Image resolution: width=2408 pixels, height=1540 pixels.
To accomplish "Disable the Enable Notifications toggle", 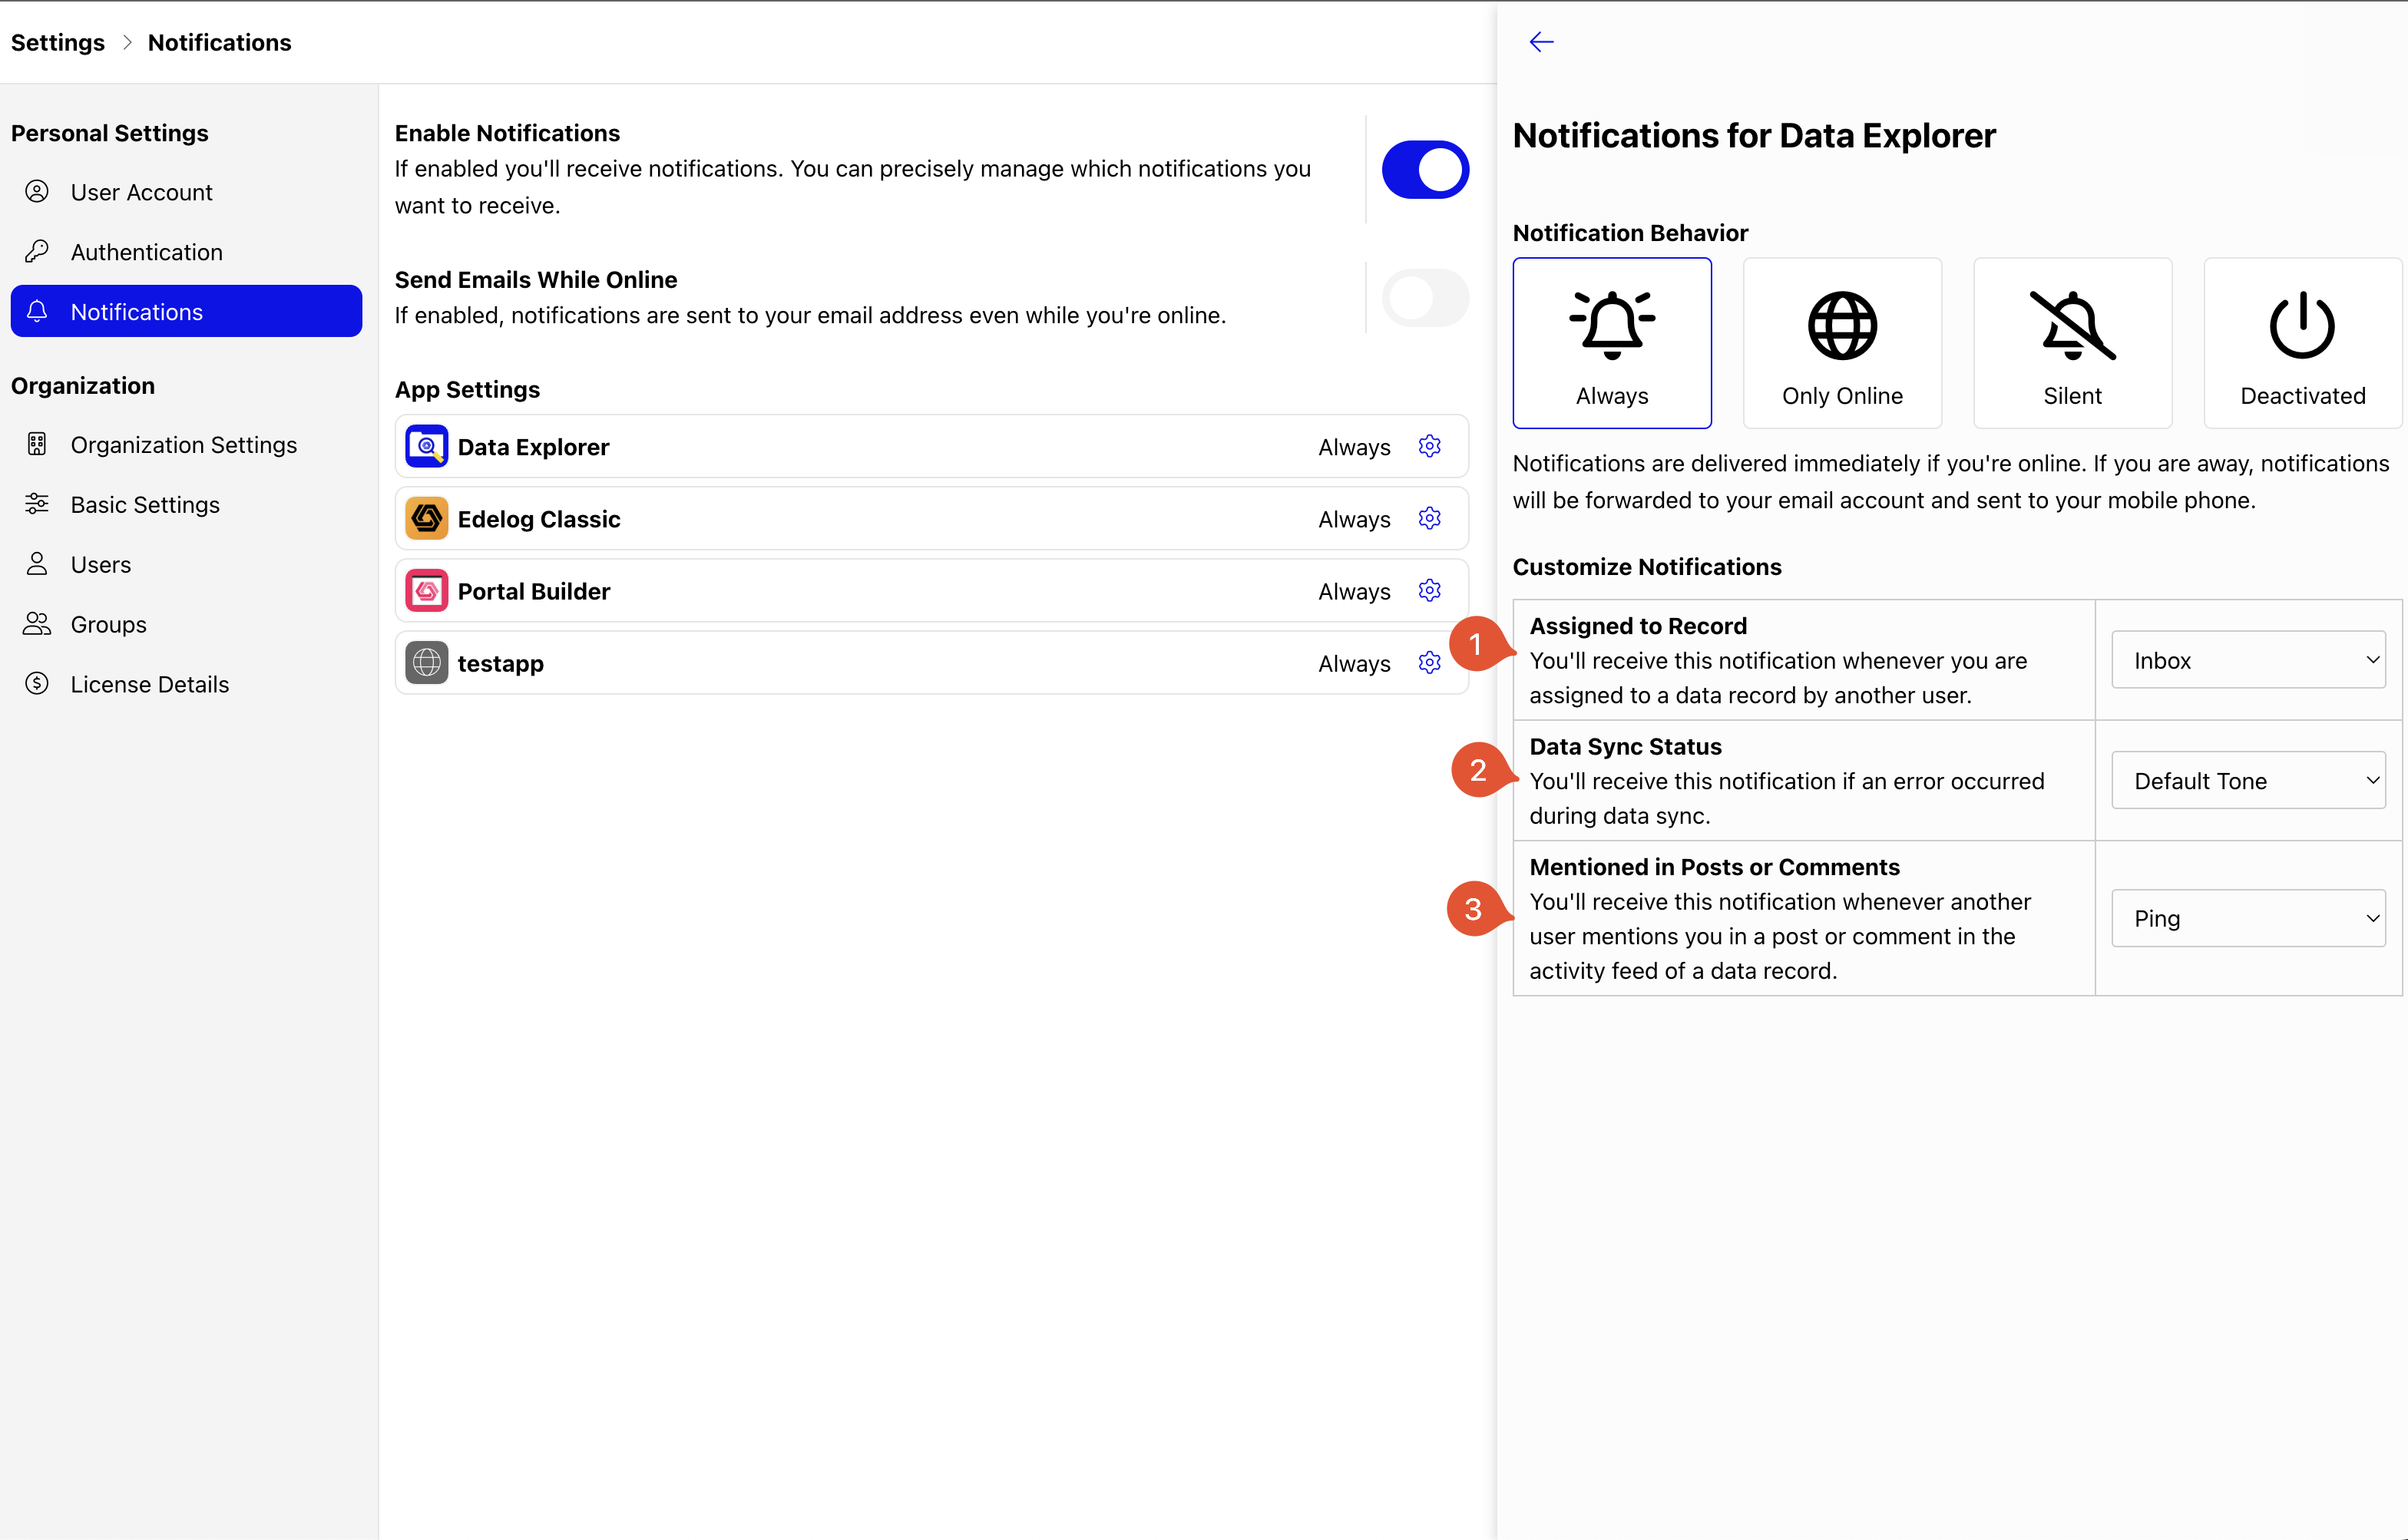I will click(x=1425, y=169).
